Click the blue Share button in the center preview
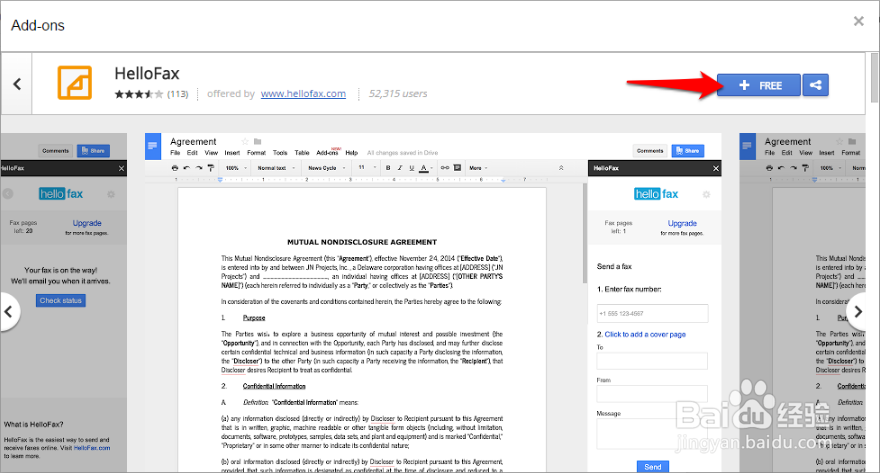This screenshot has width=881, height=473. pyautogui.click(x=688, y=151)
